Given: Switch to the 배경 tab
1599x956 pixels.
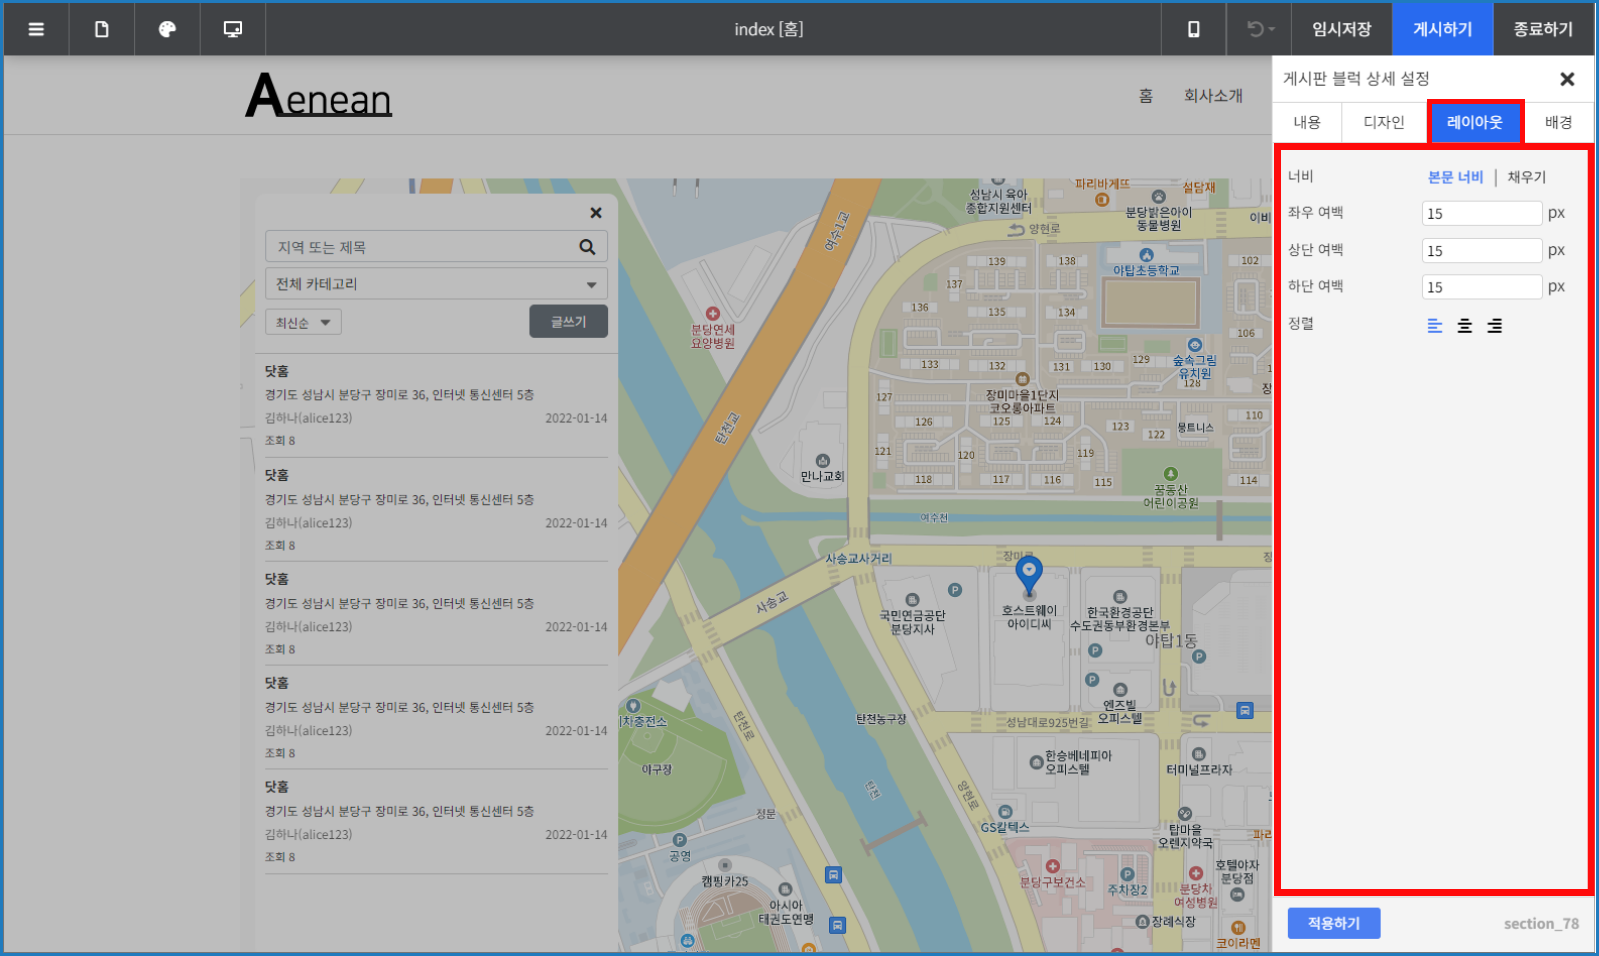Looking at the screenshot, I should [x=1558, y=122].
